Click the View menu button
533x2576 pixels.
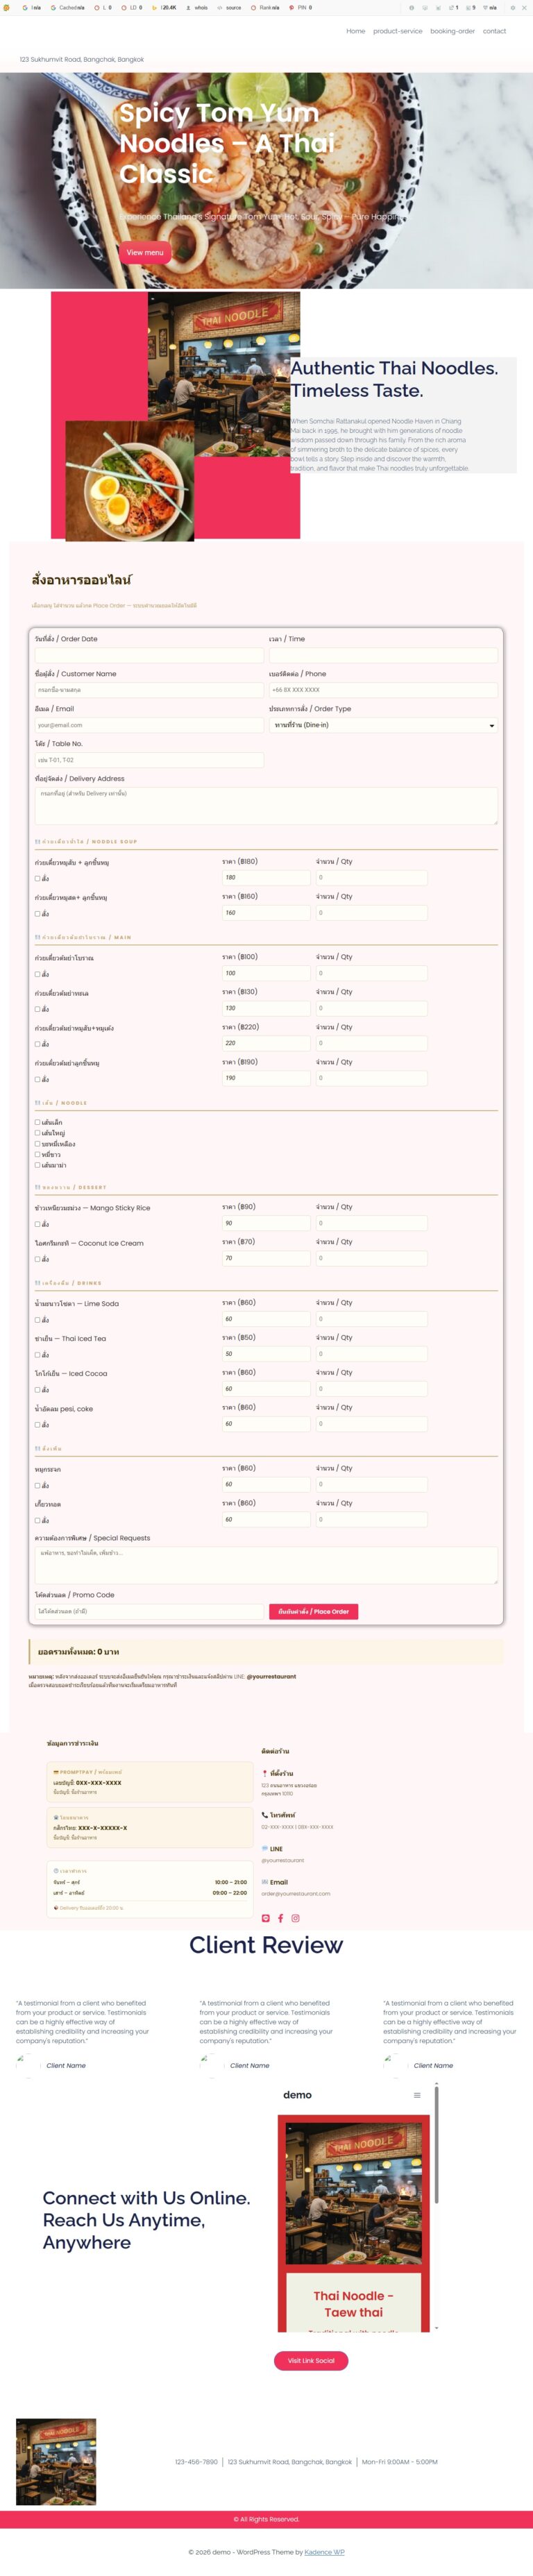pos(145,253)
